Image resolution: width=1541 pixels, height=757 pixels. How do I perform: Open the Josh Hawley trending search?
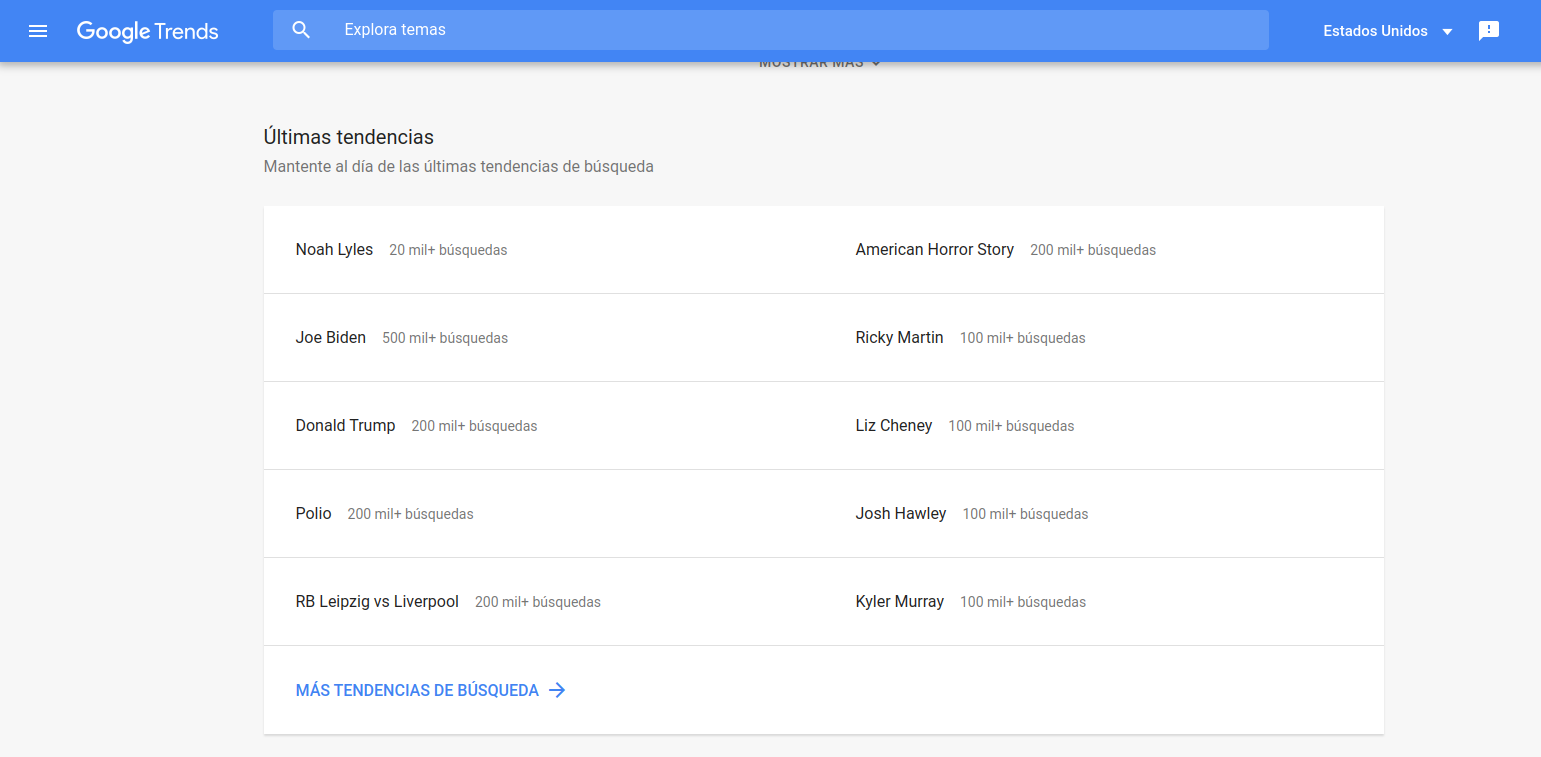(900, 514)
